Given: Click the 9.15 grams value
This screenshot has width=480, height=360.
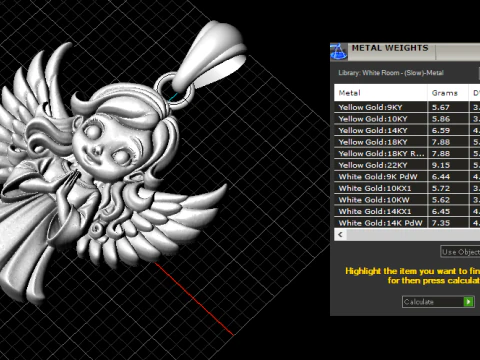Looking at the screenshot, I should click(x=441, y=165).
